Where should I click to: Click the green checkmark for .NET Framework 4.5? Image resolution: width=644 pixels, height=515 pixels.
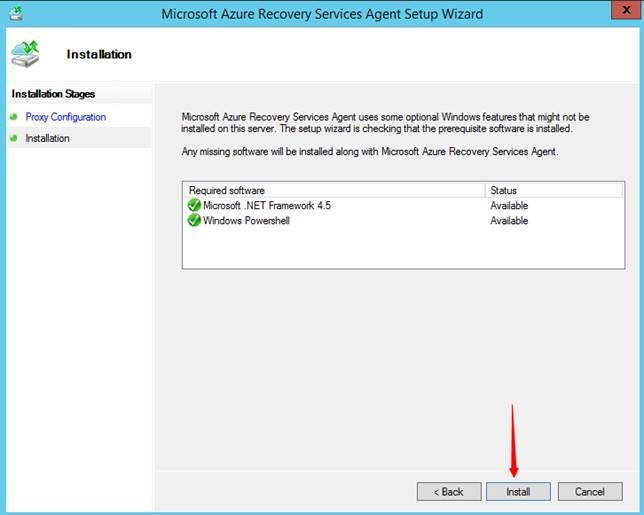[x=194, y=205]
